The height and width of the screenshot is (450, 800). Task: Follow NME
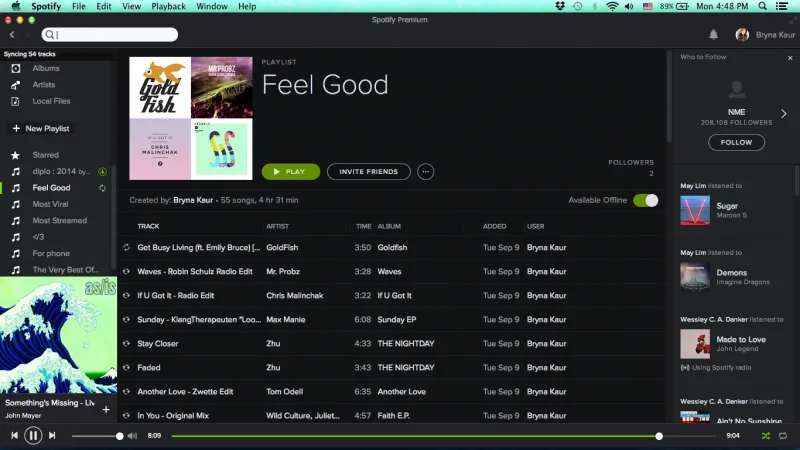coord(736,143)
